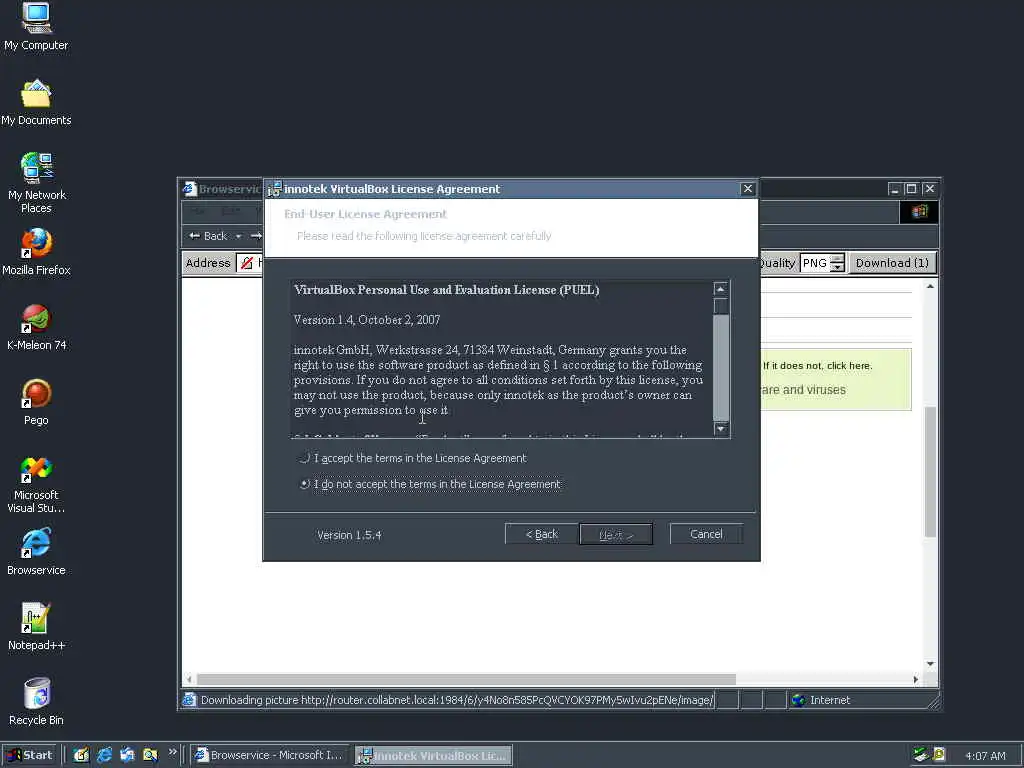Switch to the innotek VirtualBox taskbar button
This screenshot has height=768, width=1024.
point(434,756)
